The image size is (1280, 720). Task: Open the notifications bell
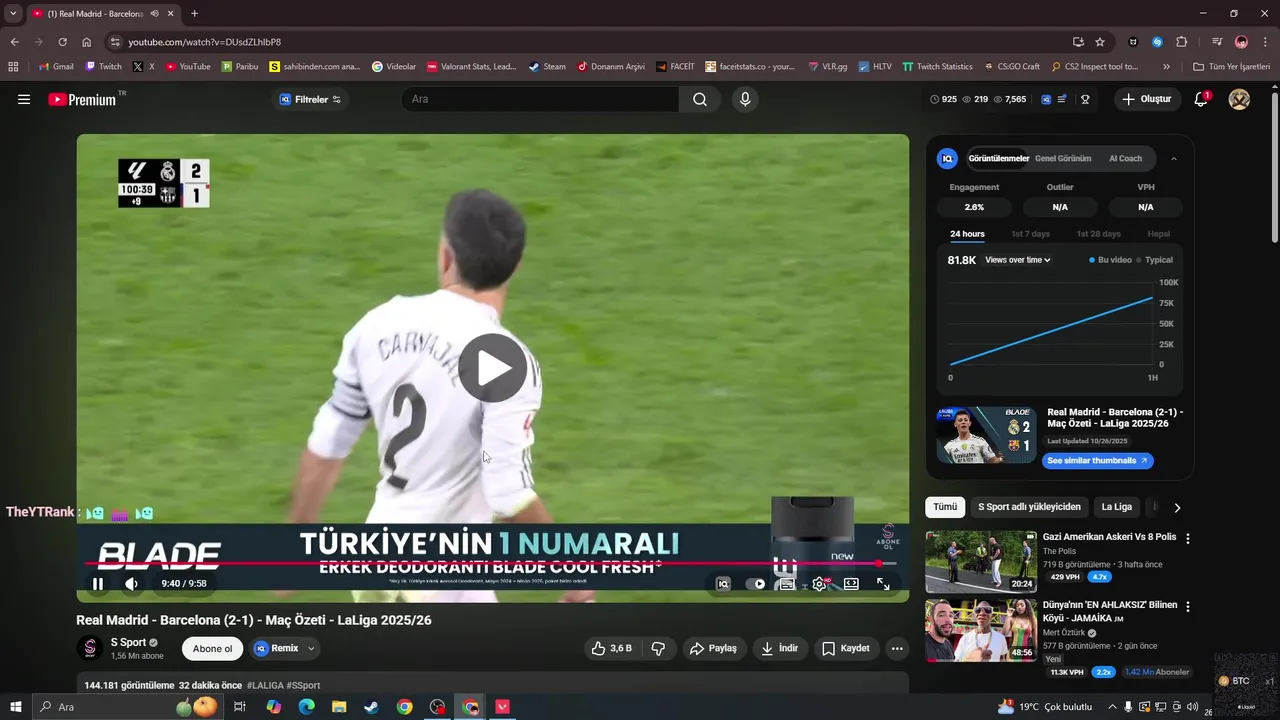pos(1201,99)
